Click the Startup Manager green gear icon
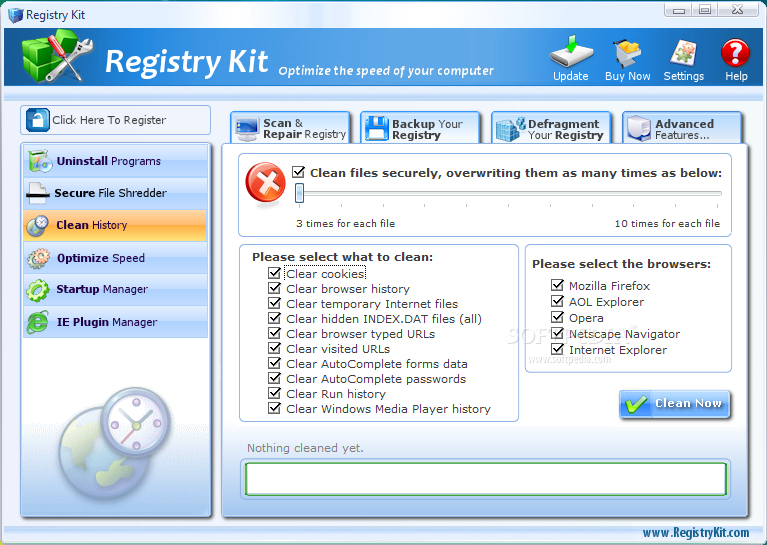Viewport: 767px width, 545px height. (38, 290)
